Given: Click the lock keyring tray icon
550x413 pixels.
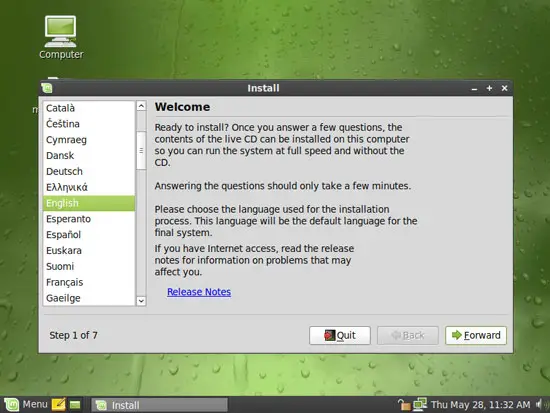Looking at the screenshot, I should click(404, 405).
